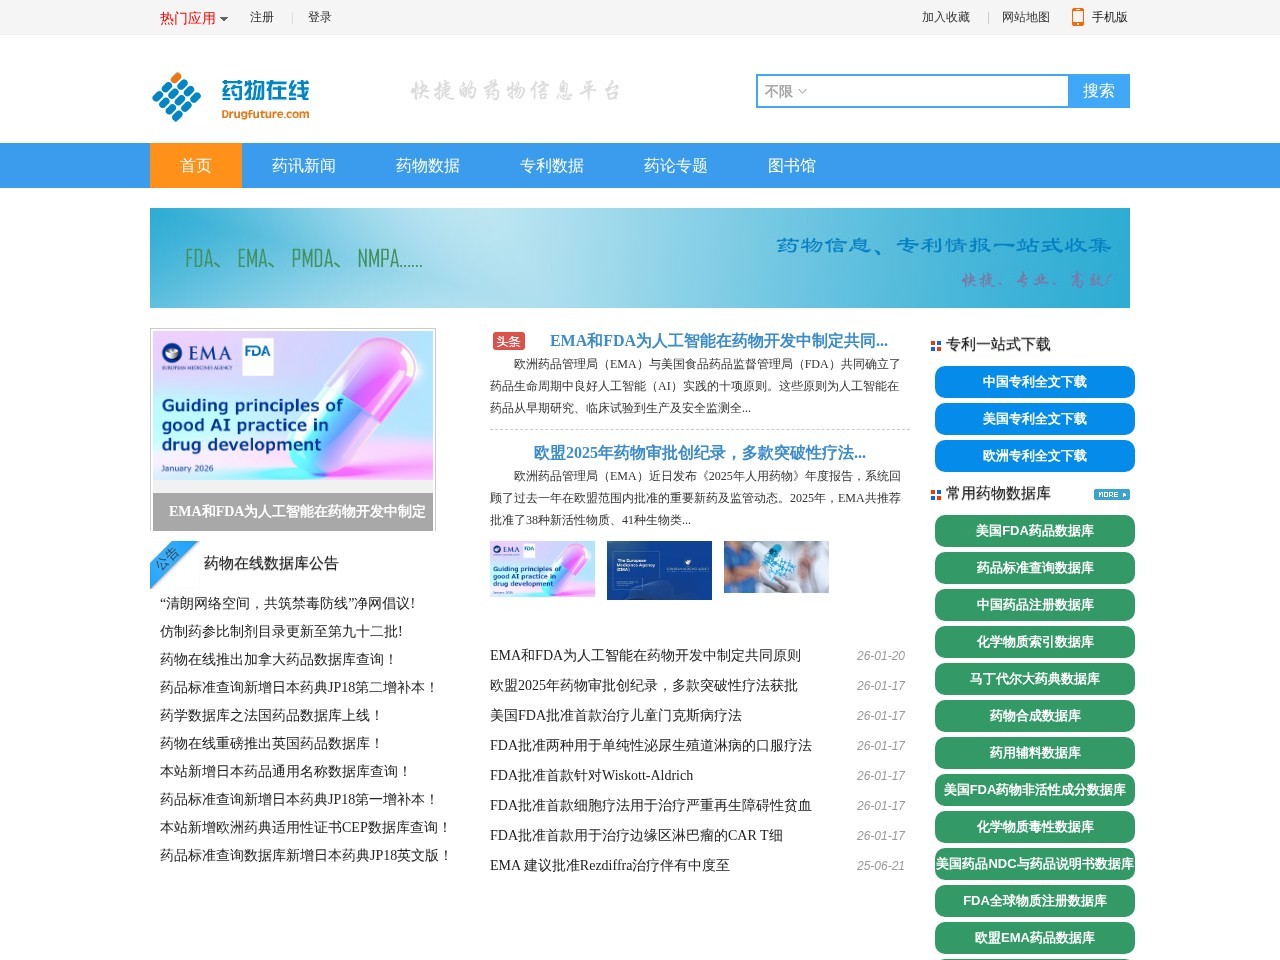Viewport: 1280px width, 960px height.
Task: Switch to the 首页 tab
Action: click(195, 165)
